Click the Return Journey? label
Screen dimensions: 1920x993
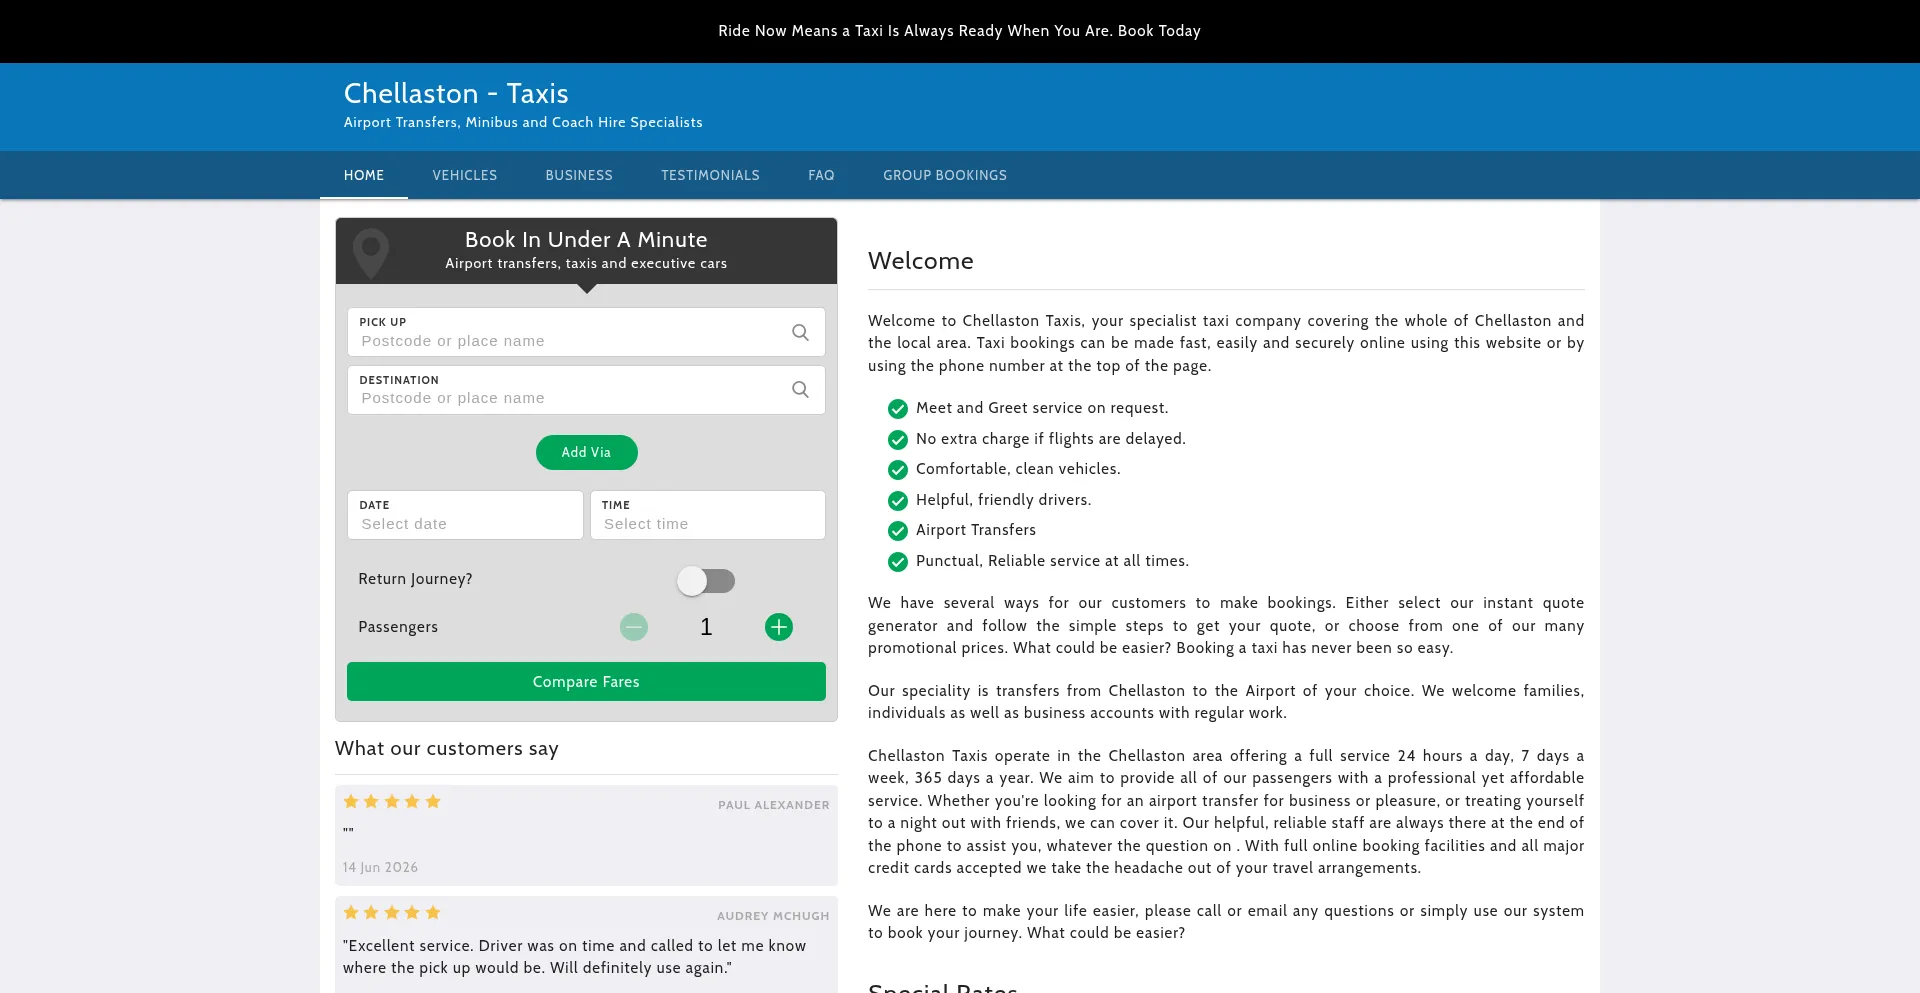coord(416,579)
